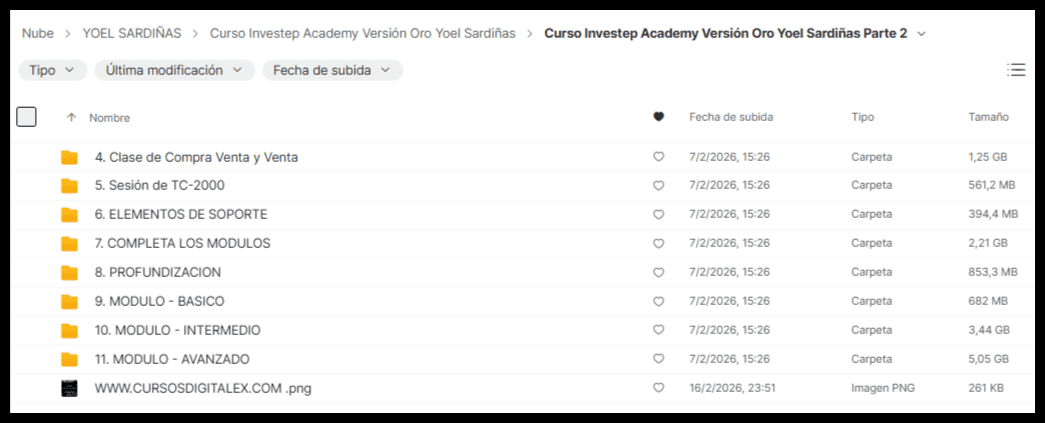
Task: Favorite the 8. PROFUNDIZACION folder
Action: coord(658,272)
